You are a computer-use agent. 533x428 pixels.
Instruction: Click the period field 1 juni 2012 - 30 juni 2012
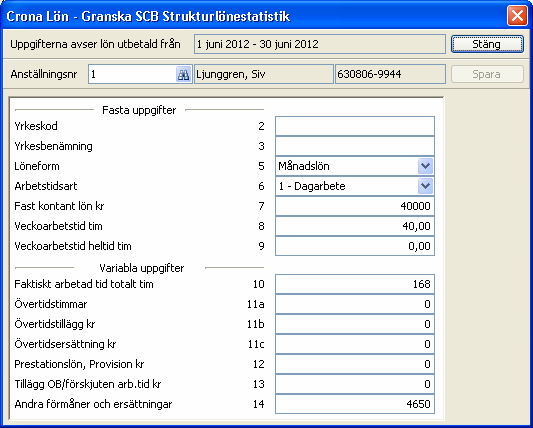tap(320, 44)
